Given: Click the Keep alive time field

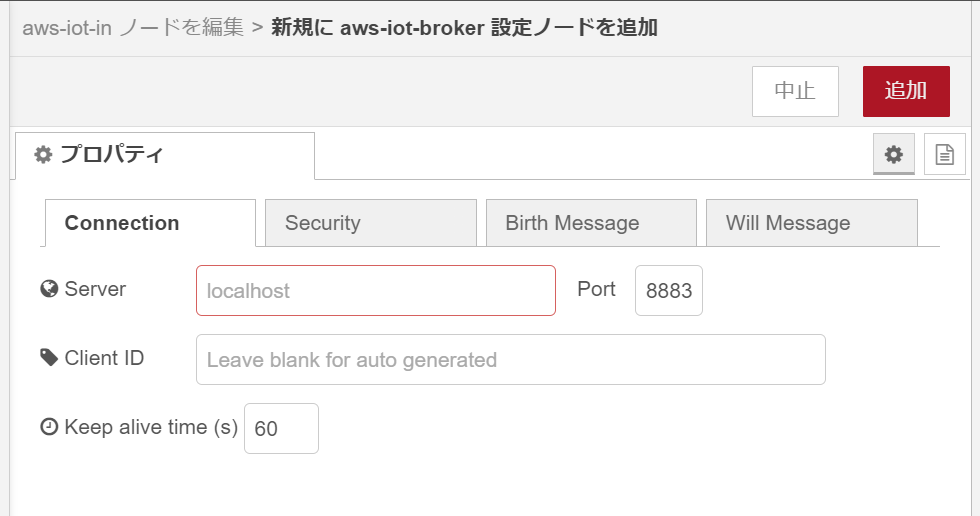Looking at the screenshot, I should 281,429.
